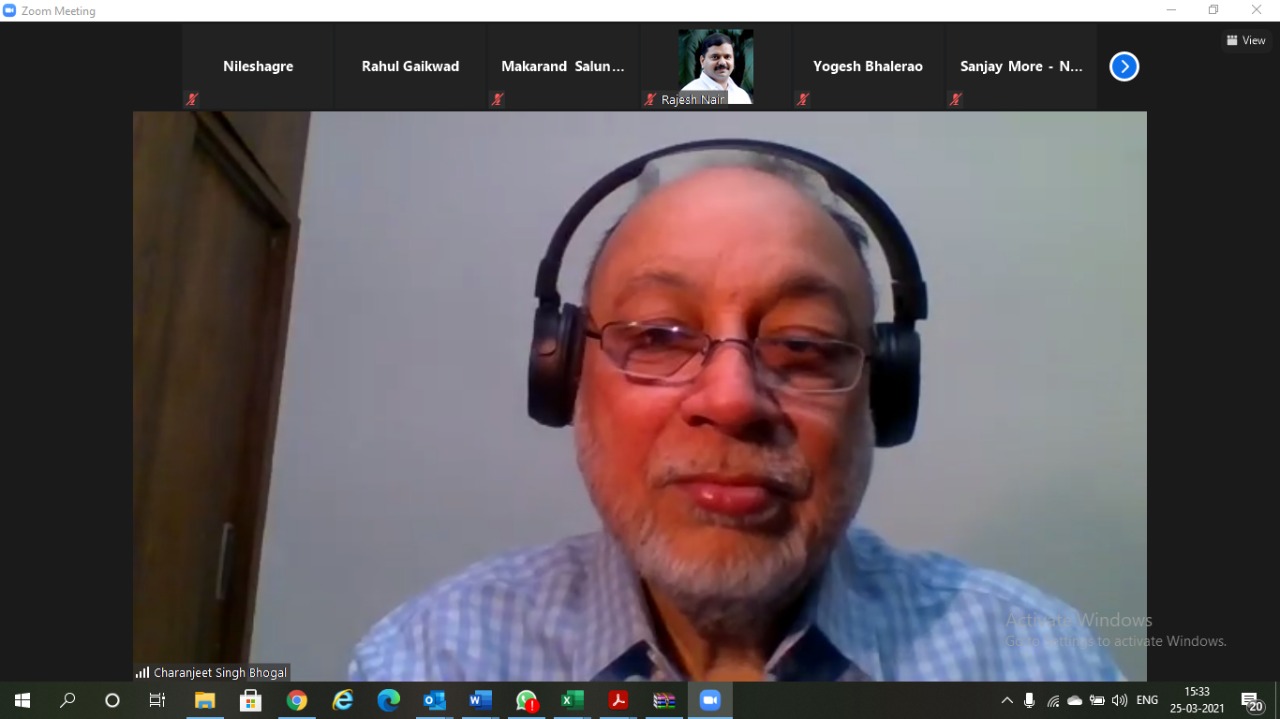Click the battery icon in system tray

1097,700
